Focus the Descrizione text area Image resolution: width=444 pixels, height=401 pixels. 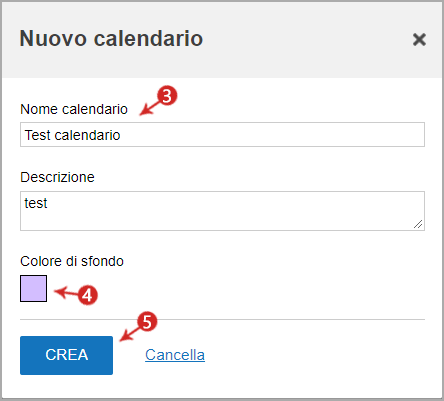pos(222,211)
